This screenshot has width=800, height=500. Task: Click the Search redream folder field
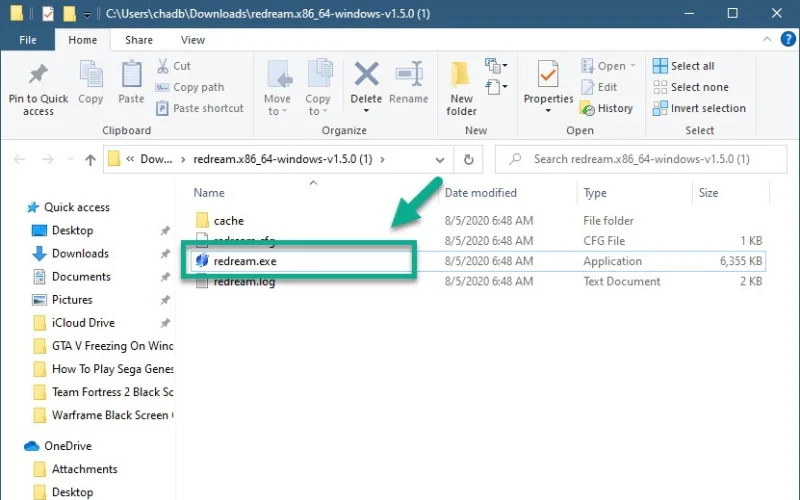pos(641,159)
